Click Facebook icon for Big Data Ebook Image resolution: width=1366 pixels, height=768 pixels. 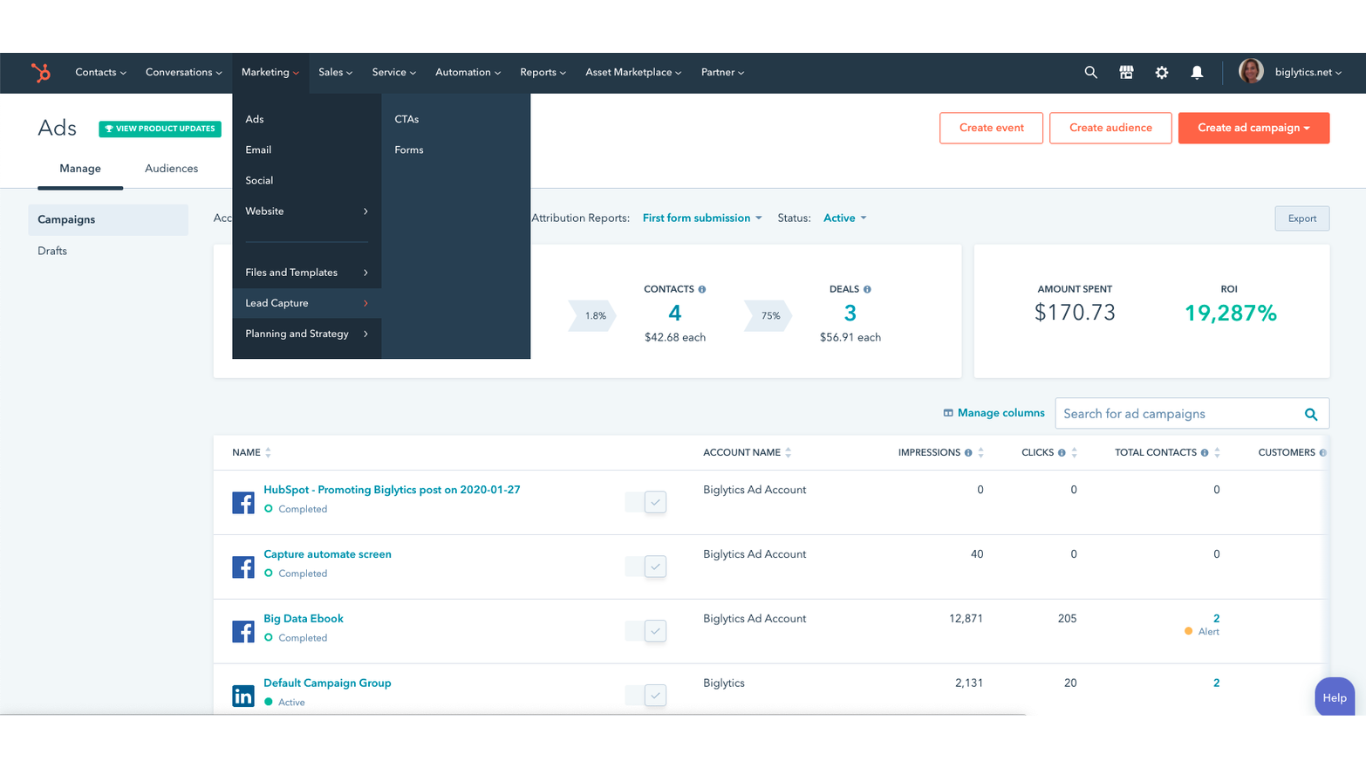243,631
